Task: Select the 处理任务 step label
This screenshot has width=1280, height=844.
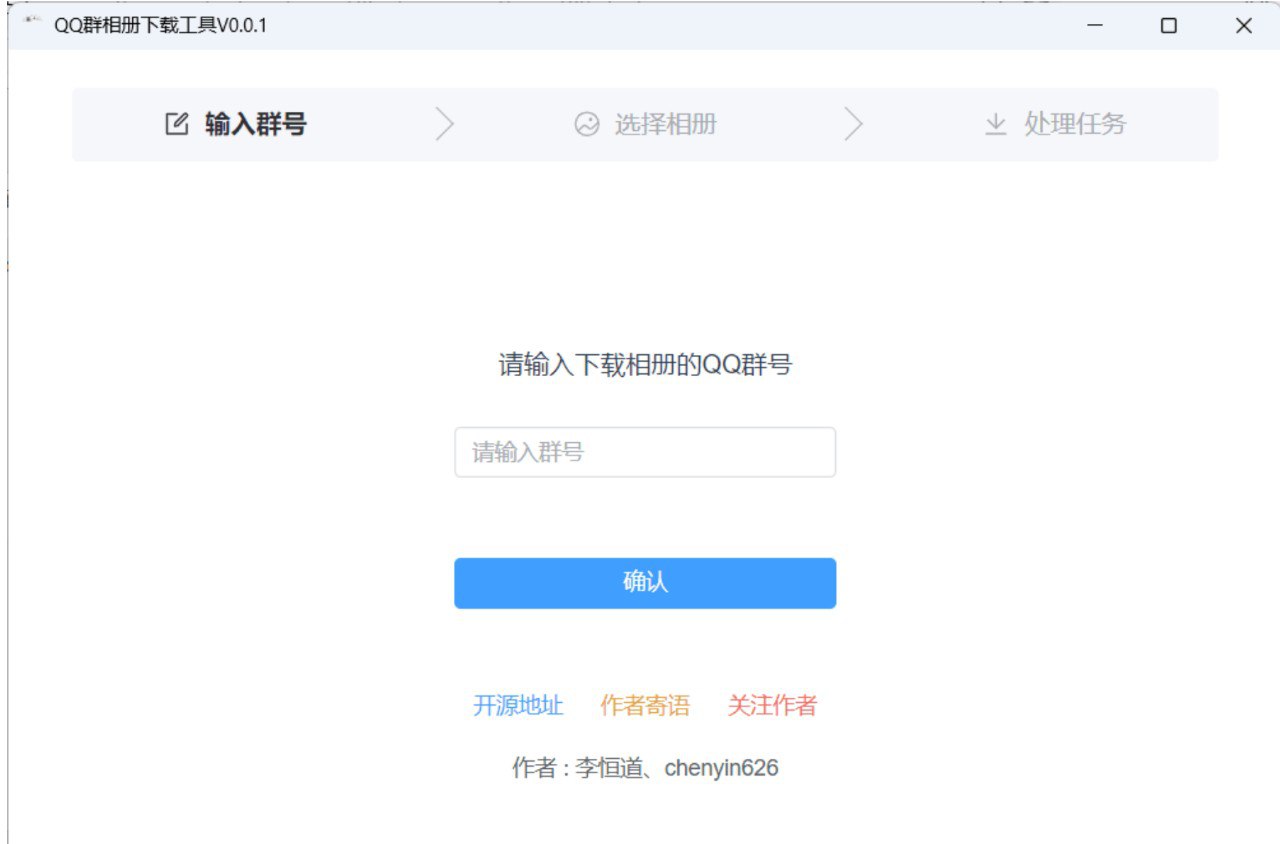Action: point(1076,125)
